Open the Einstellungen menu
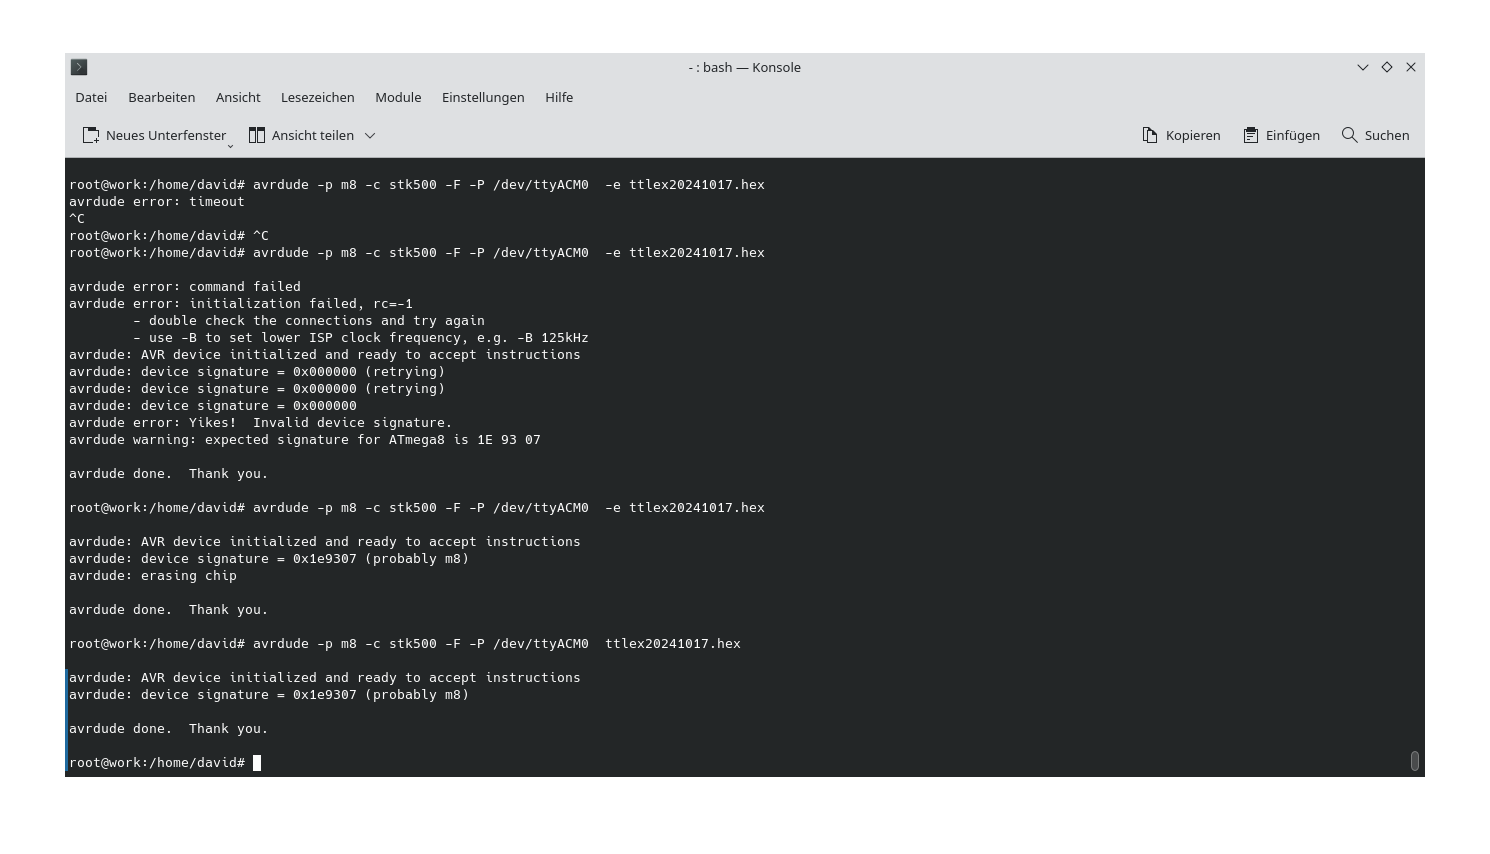This screenshot has width=1490, height=854. [x=483, y=97]
